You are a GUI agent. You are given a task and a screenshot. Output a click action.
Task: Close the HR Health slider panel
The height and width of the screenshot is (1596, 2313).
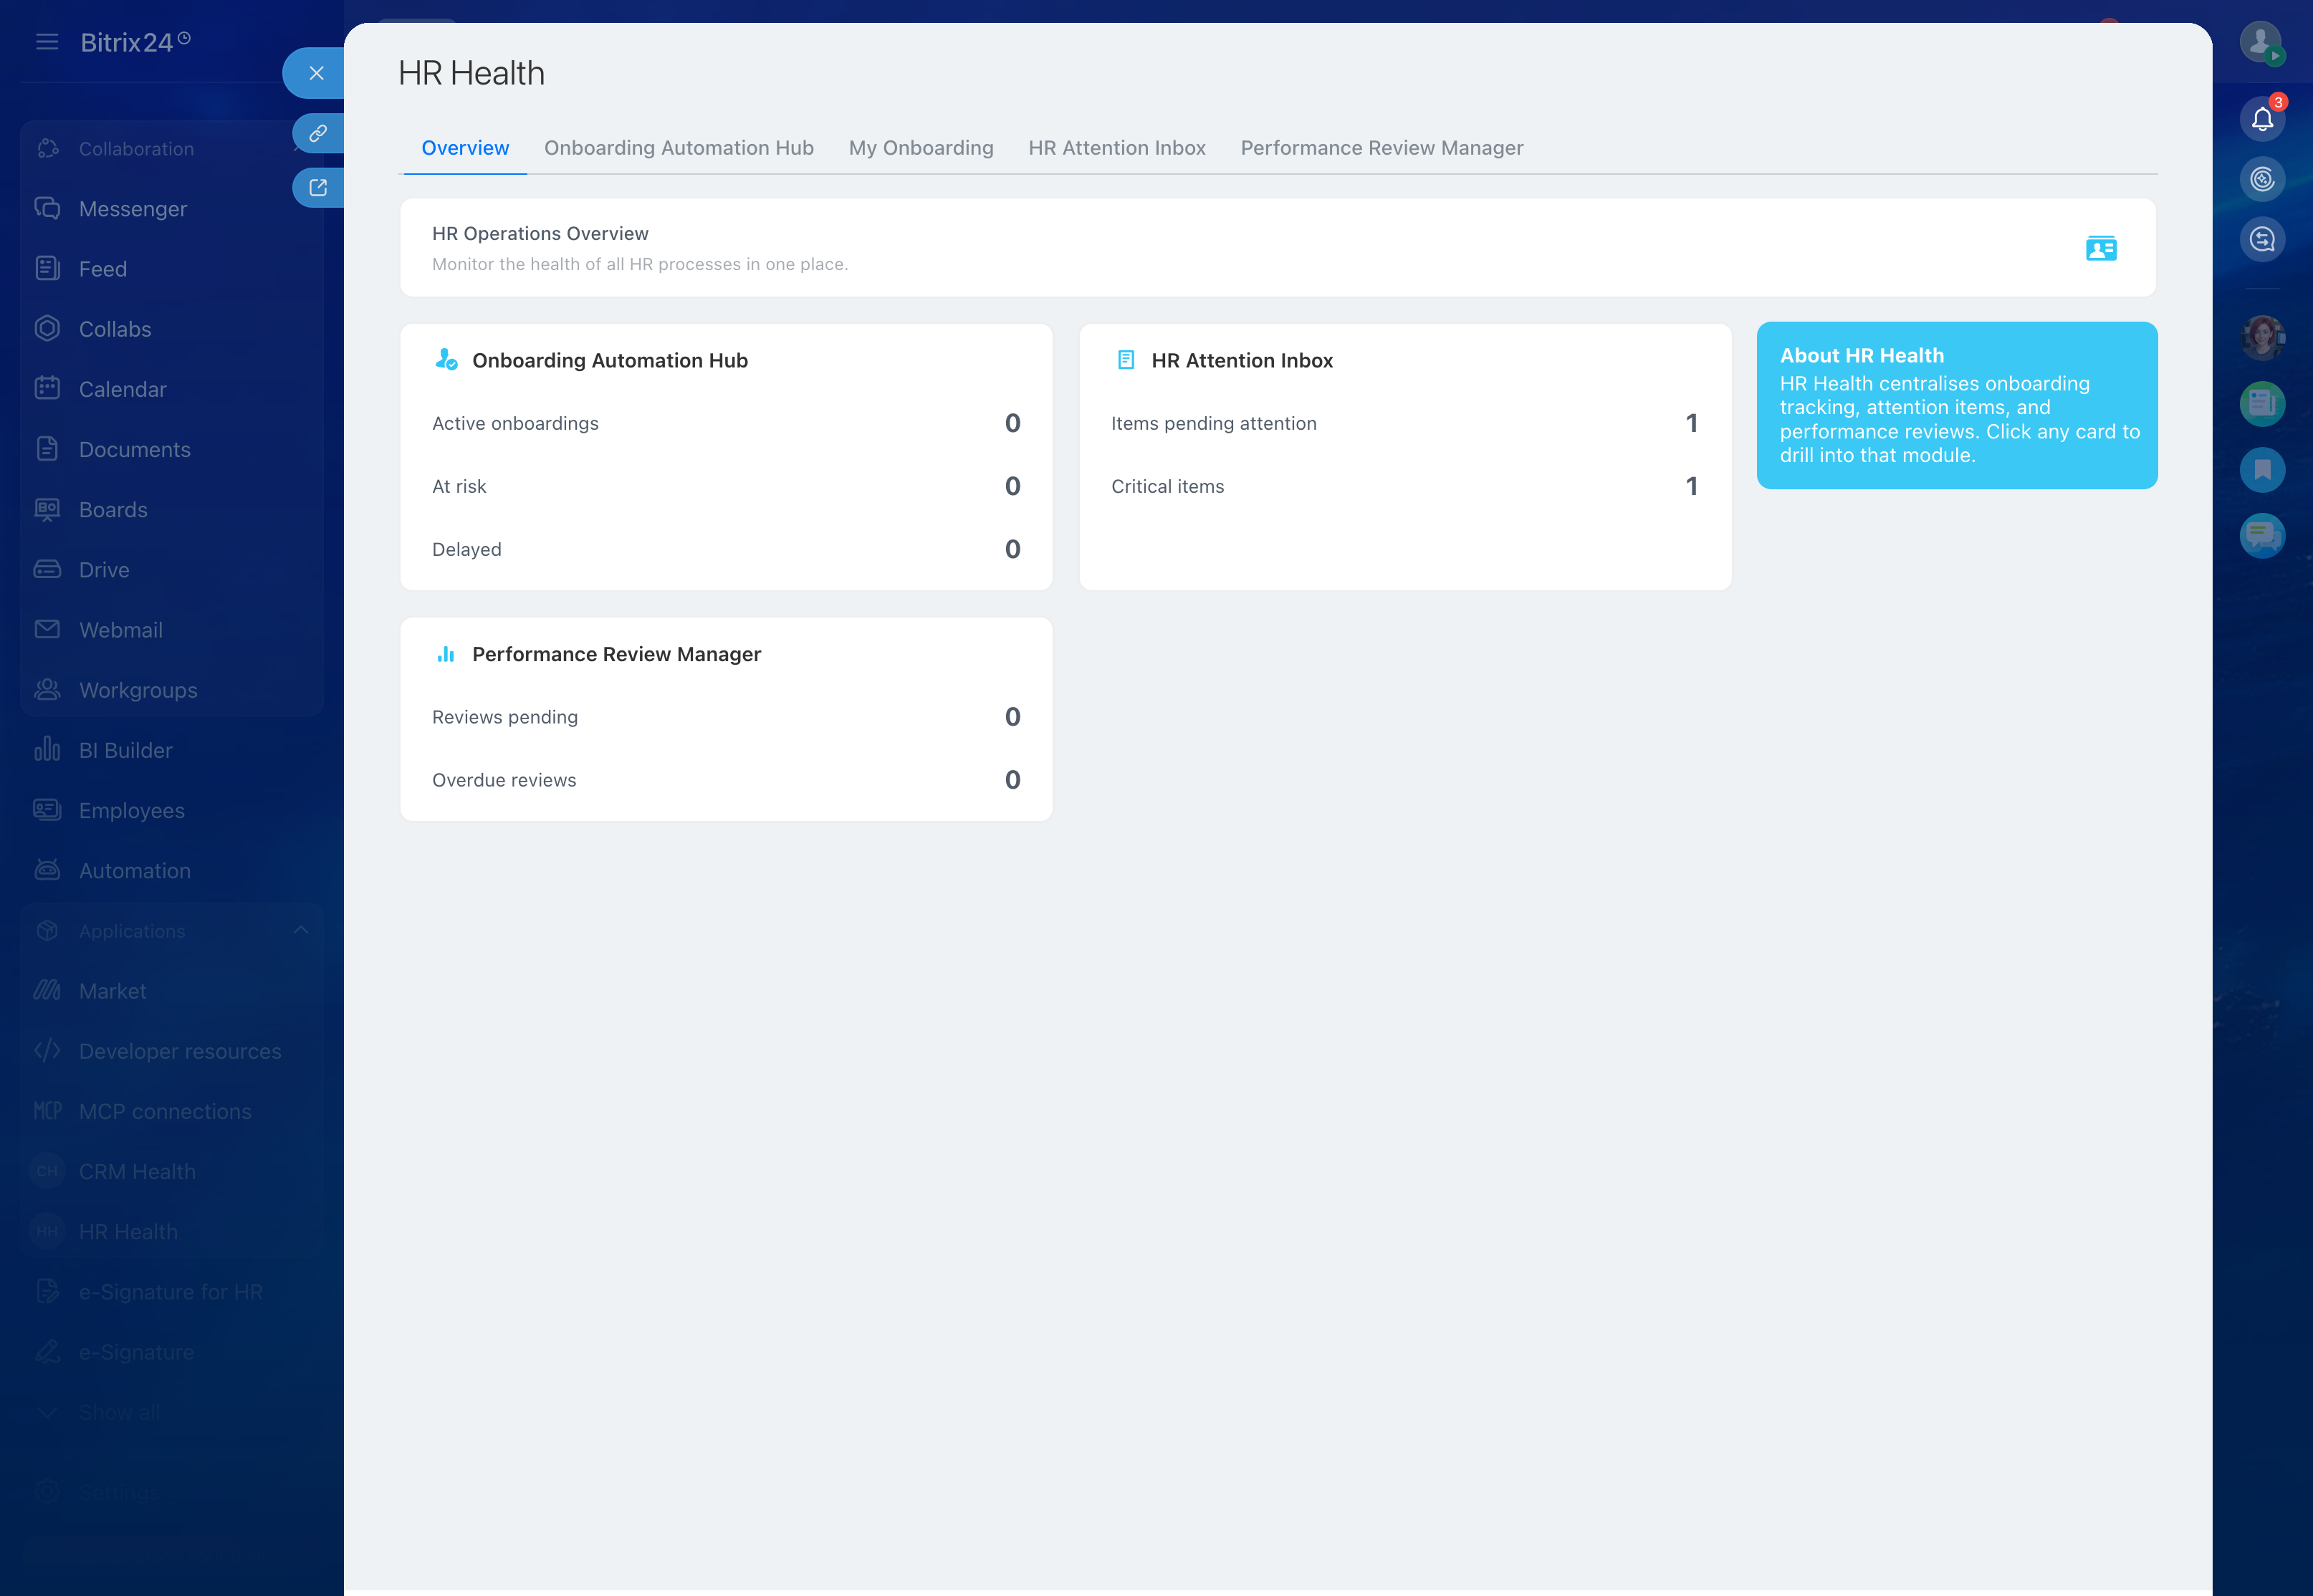pos(316,73)
